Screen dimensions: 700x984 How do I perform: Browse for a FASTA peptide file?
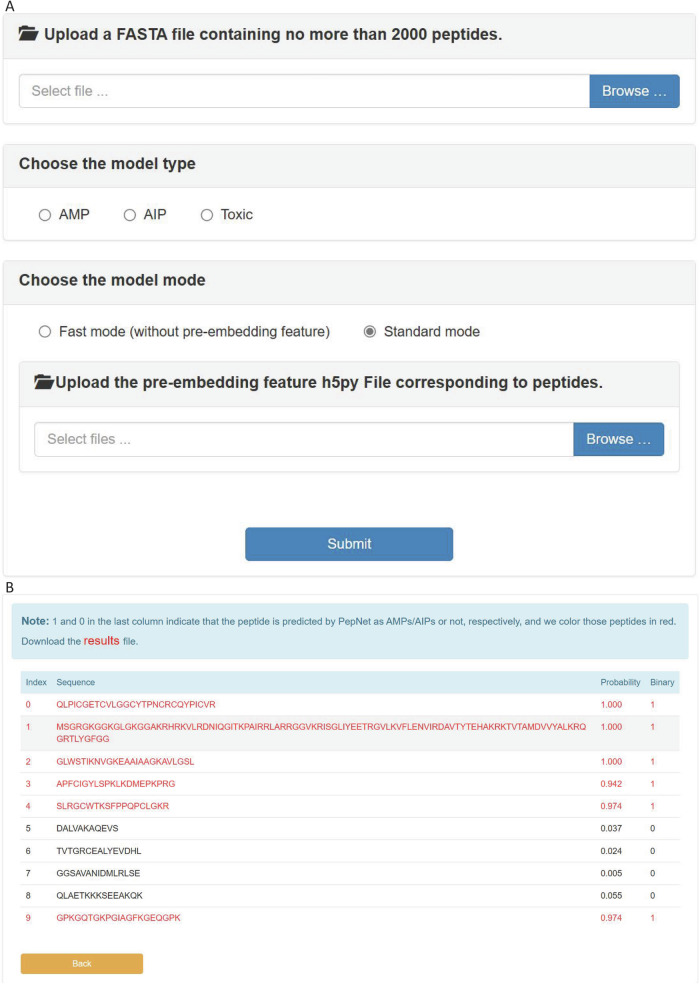634,91
